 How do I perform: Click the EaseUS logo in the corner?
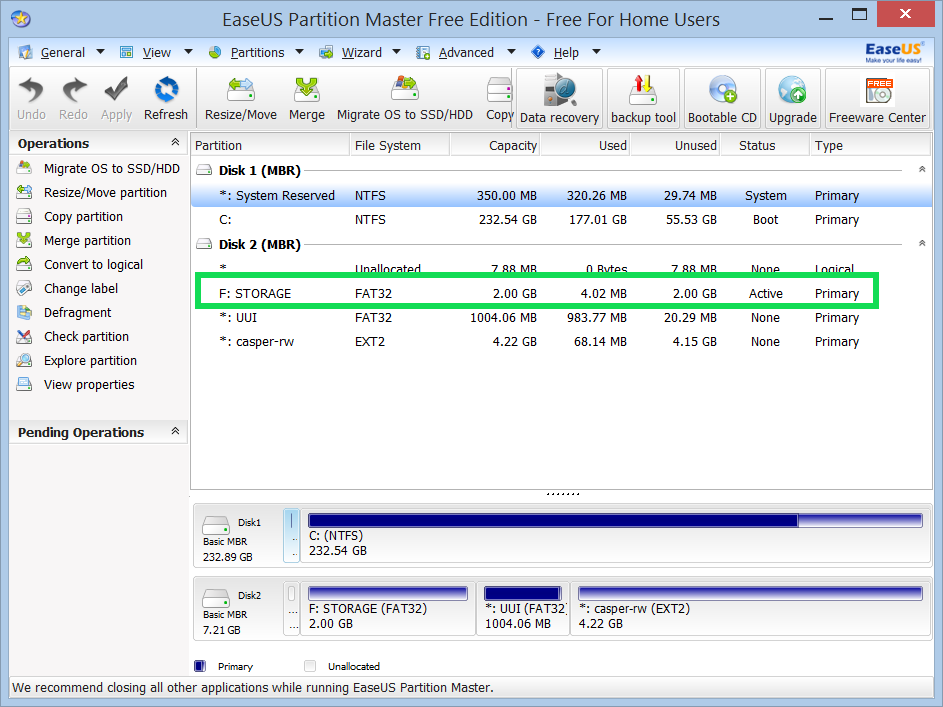[894, 52]
